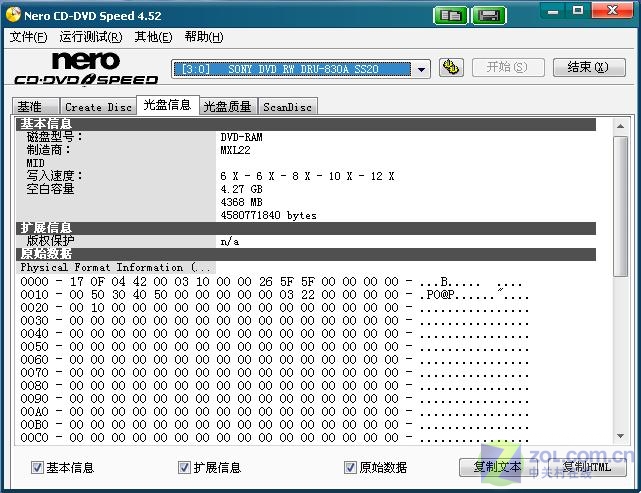
Task: Open the 文件(F) menu
Action: pos(28,37)
